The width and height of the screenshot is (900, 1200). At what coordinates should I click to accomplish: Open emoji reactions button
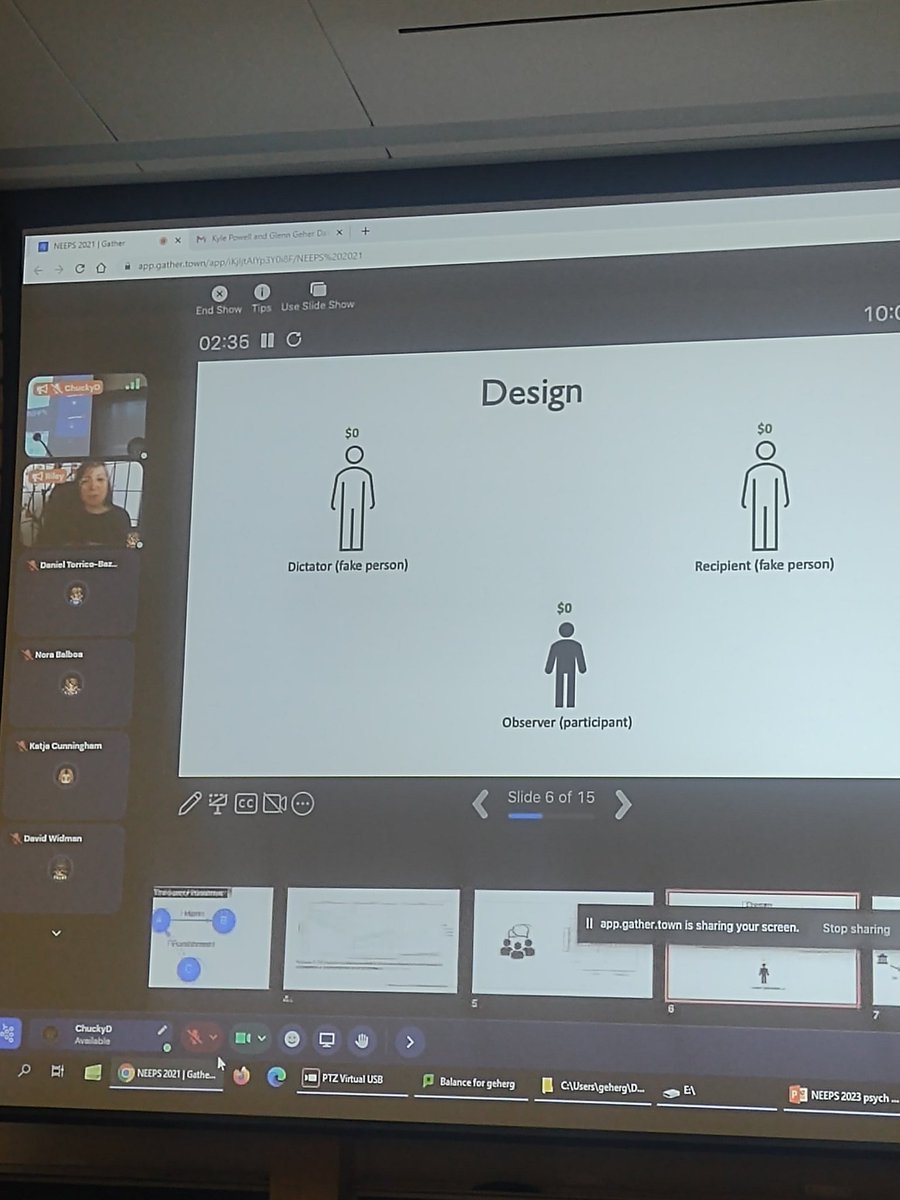pyautogui.click(x=292, y=1040)
